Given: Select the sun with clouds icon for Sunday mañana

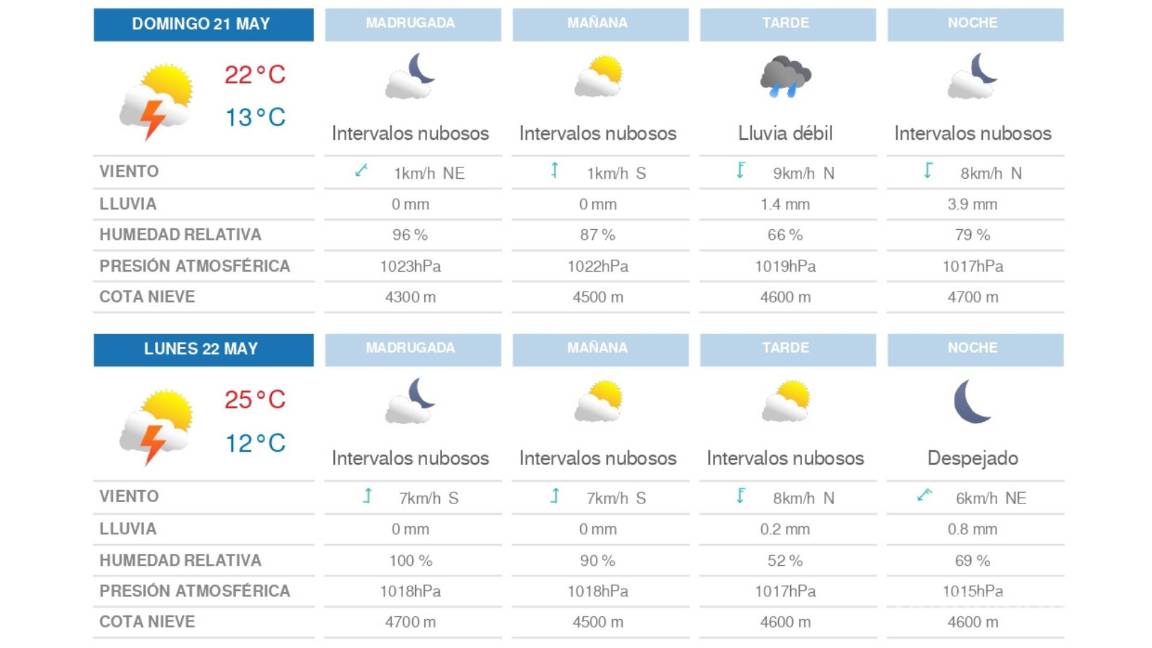Looking at the screenshot, I should [x=599, y=78].
